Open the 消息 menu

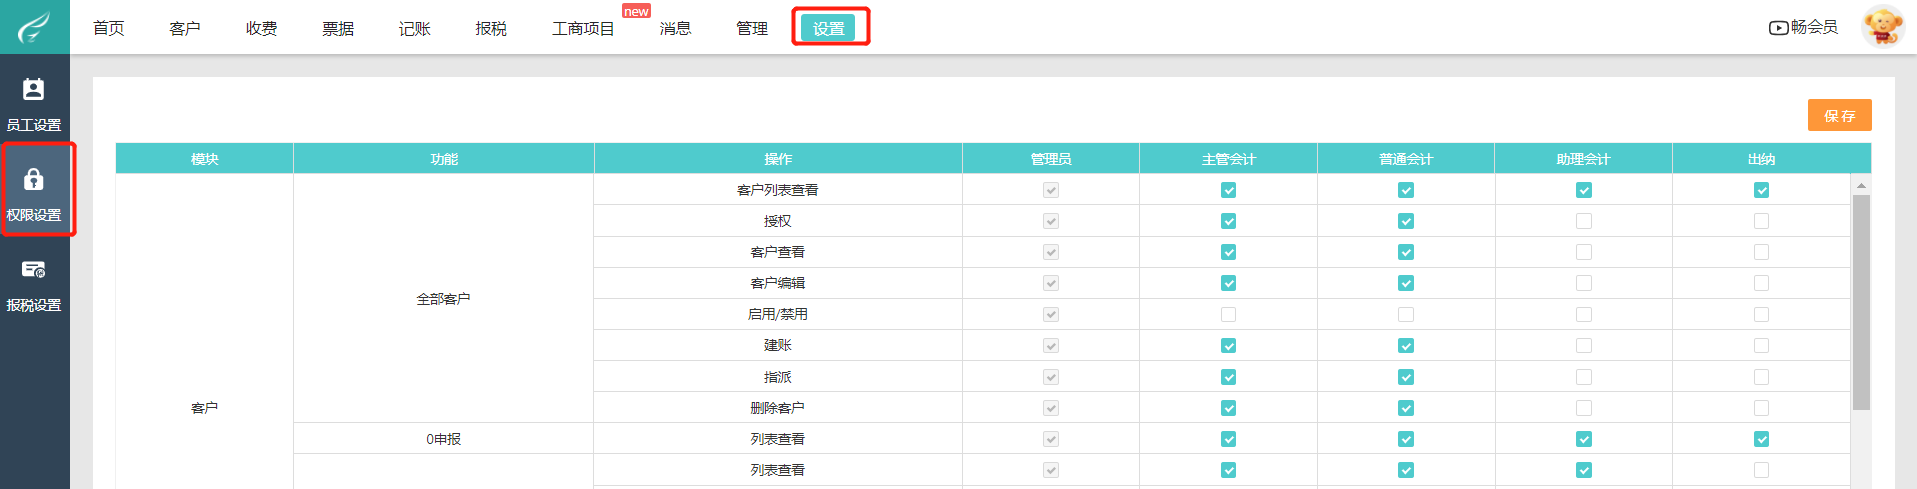pyautogui.click(x=676, y=28)
